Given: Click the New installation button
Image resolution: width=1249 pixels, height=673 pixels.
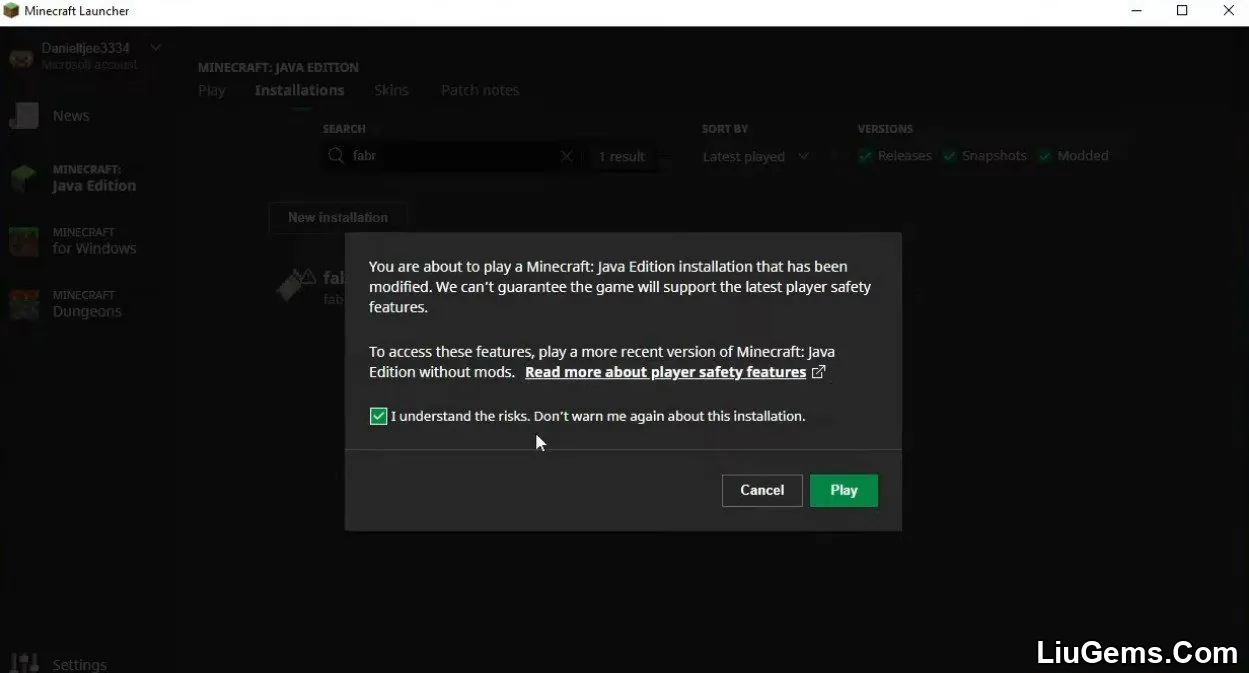Looking at the screenshot, I should (338, 217).
